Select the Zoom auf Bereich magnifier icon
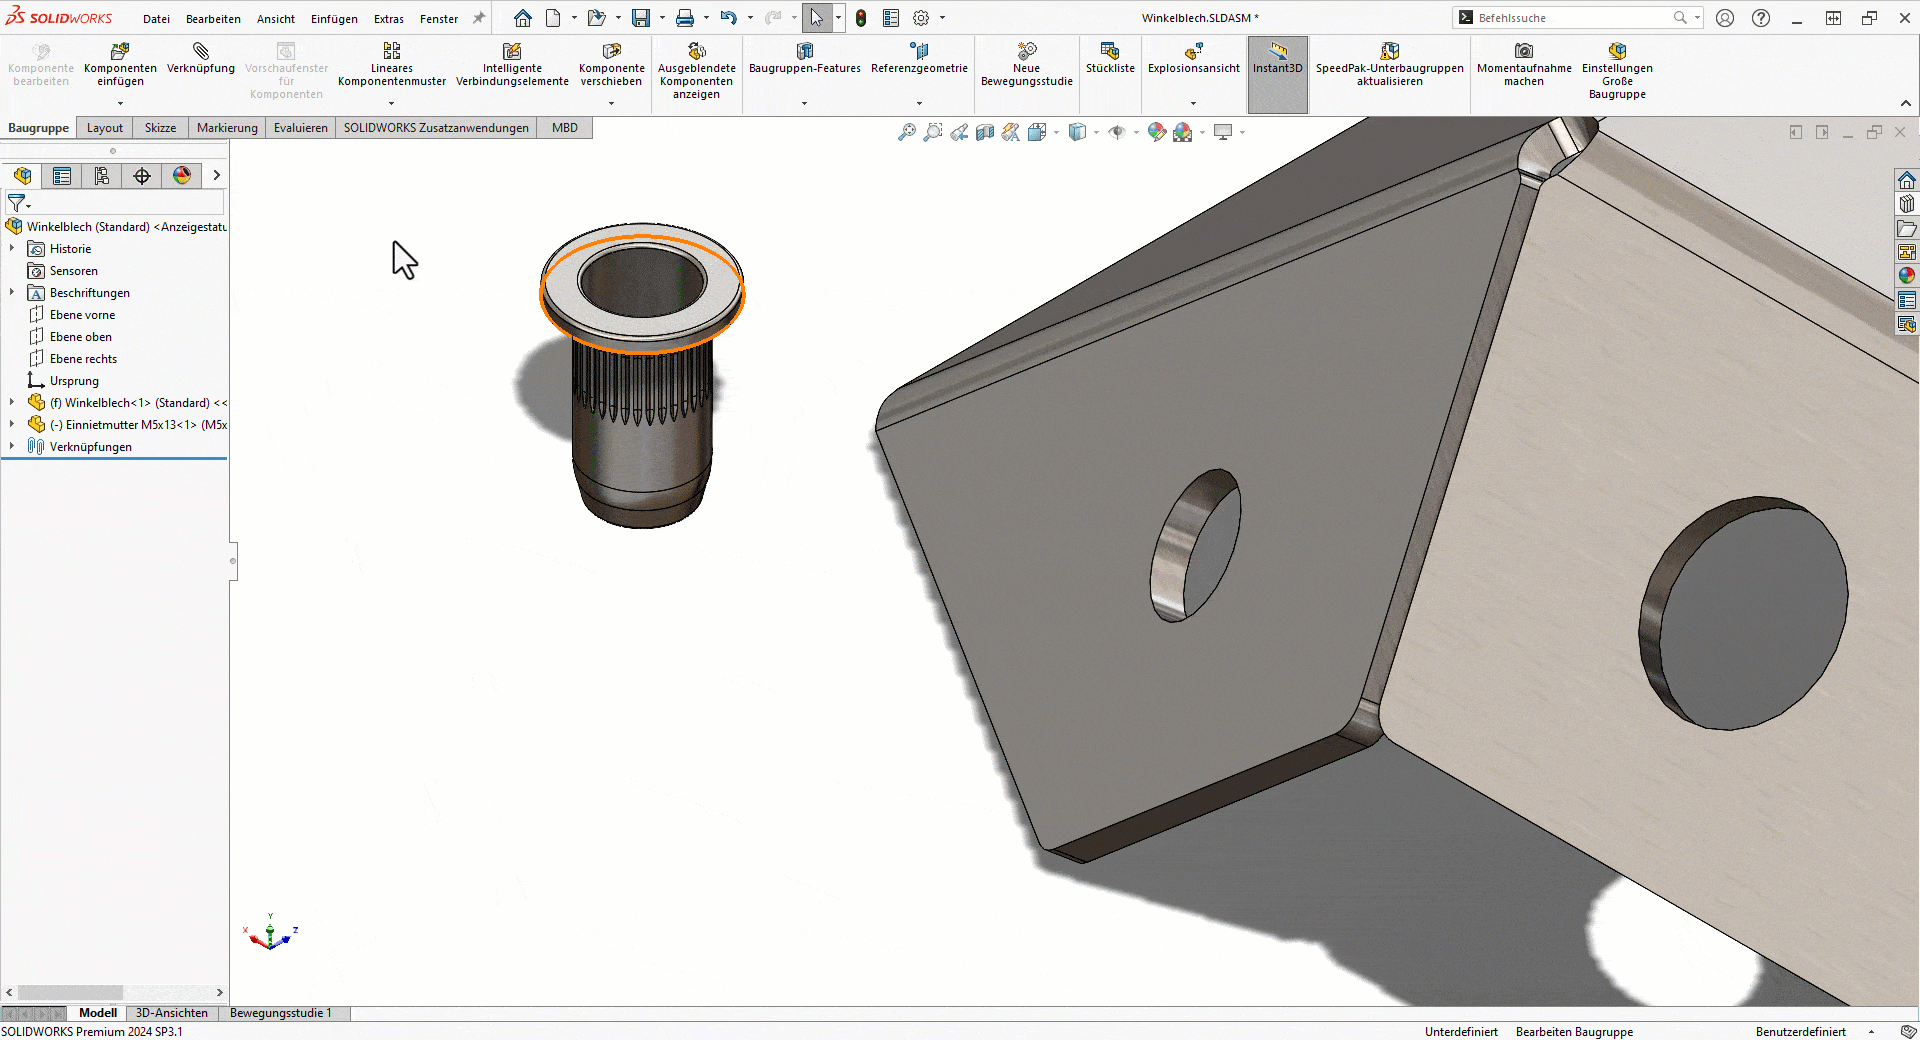This screenshot has width=1920, height=1040. point(932,132)
